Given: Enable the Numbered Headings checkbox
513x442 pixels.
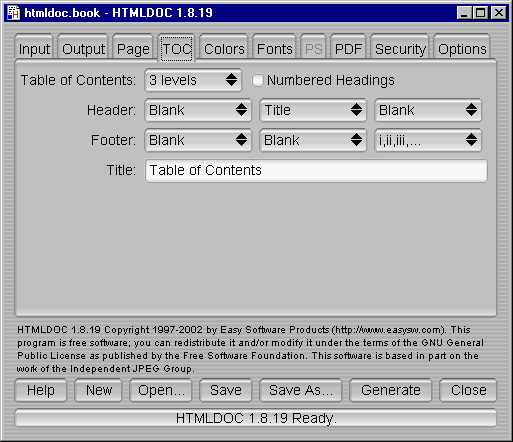Looking at the screenshot, I should 257,80.
